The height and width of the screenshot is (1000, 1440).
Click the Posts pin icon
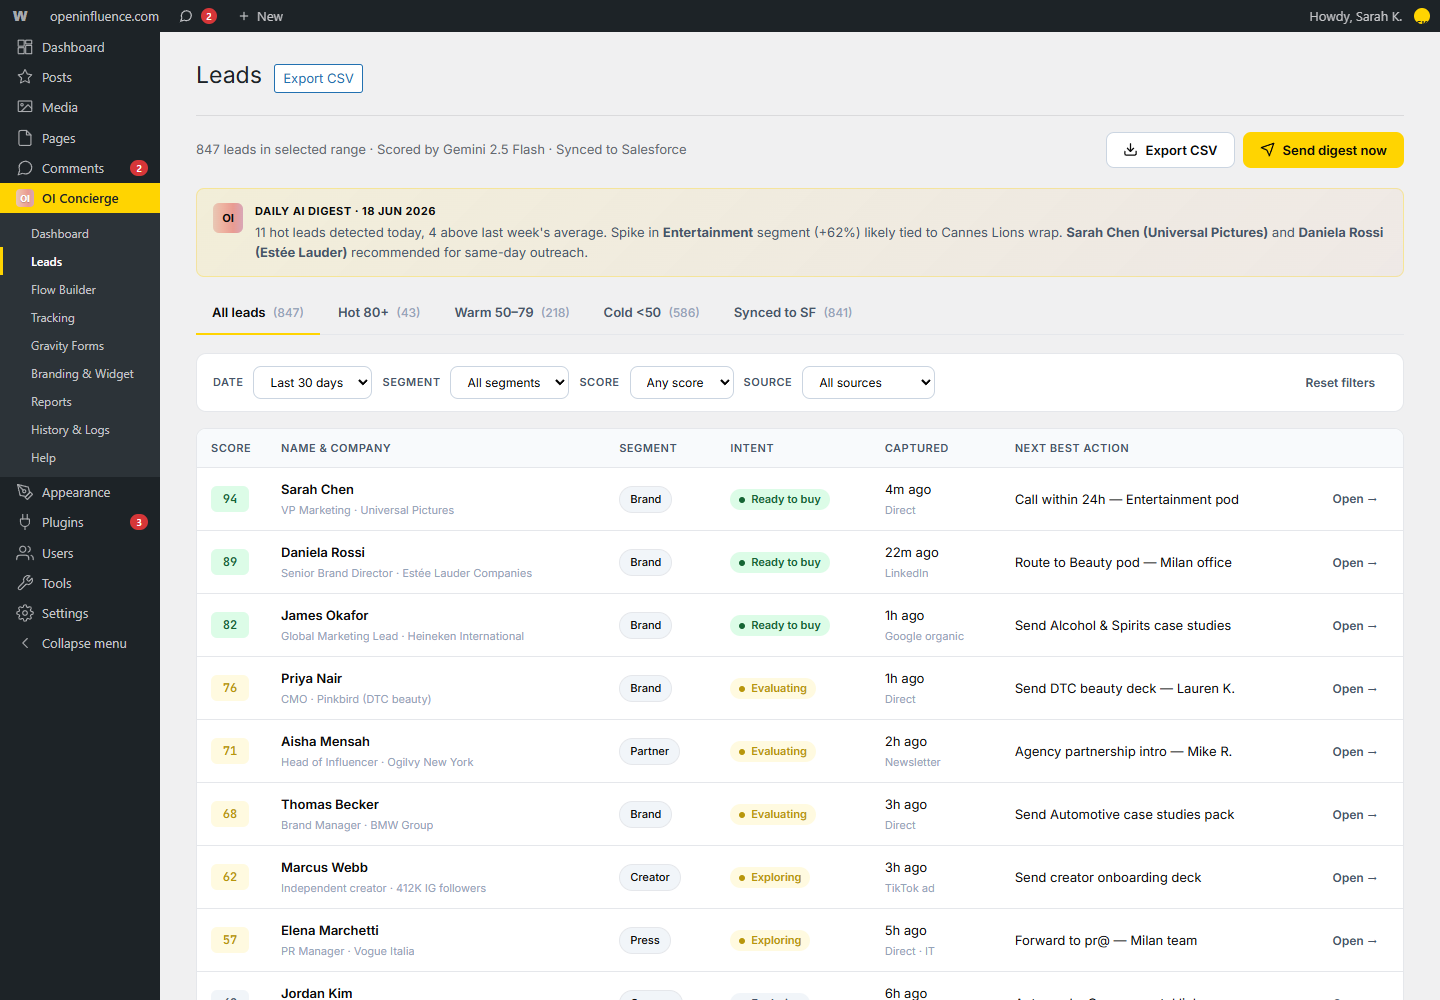pyautogui.click(x=25, y=77)
